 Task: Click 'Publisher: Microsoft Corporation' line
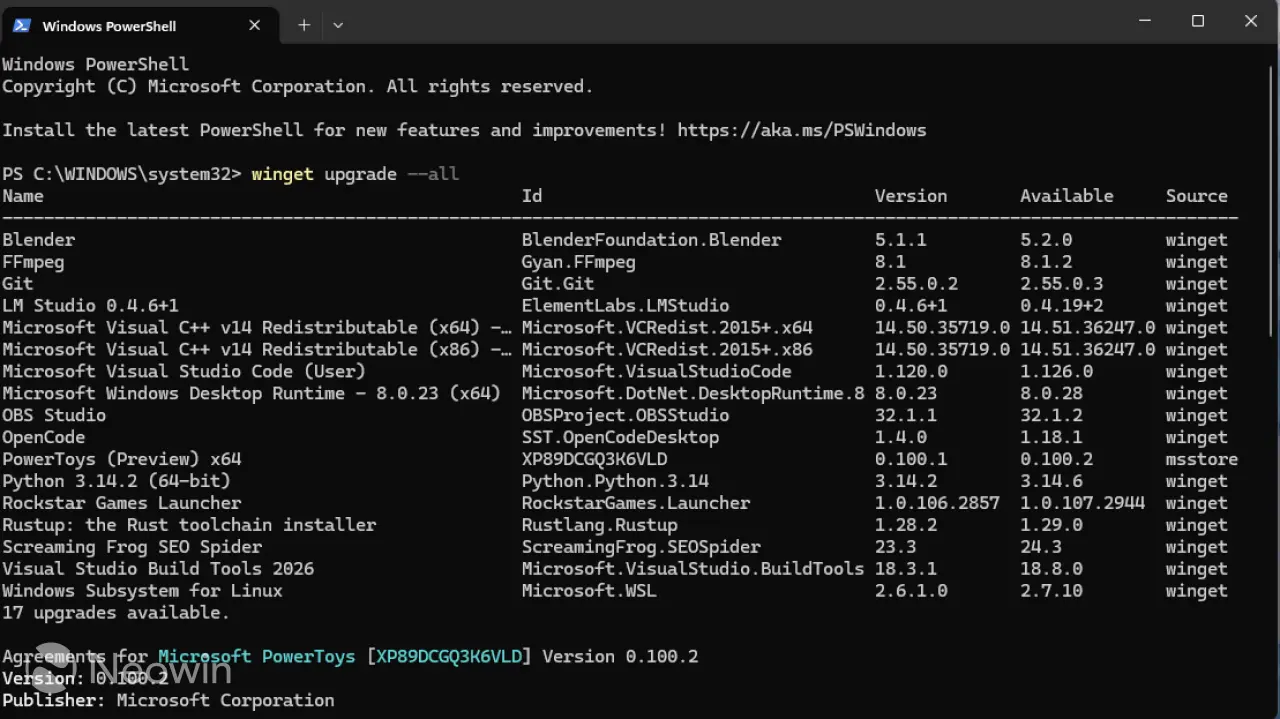(168, 701)
